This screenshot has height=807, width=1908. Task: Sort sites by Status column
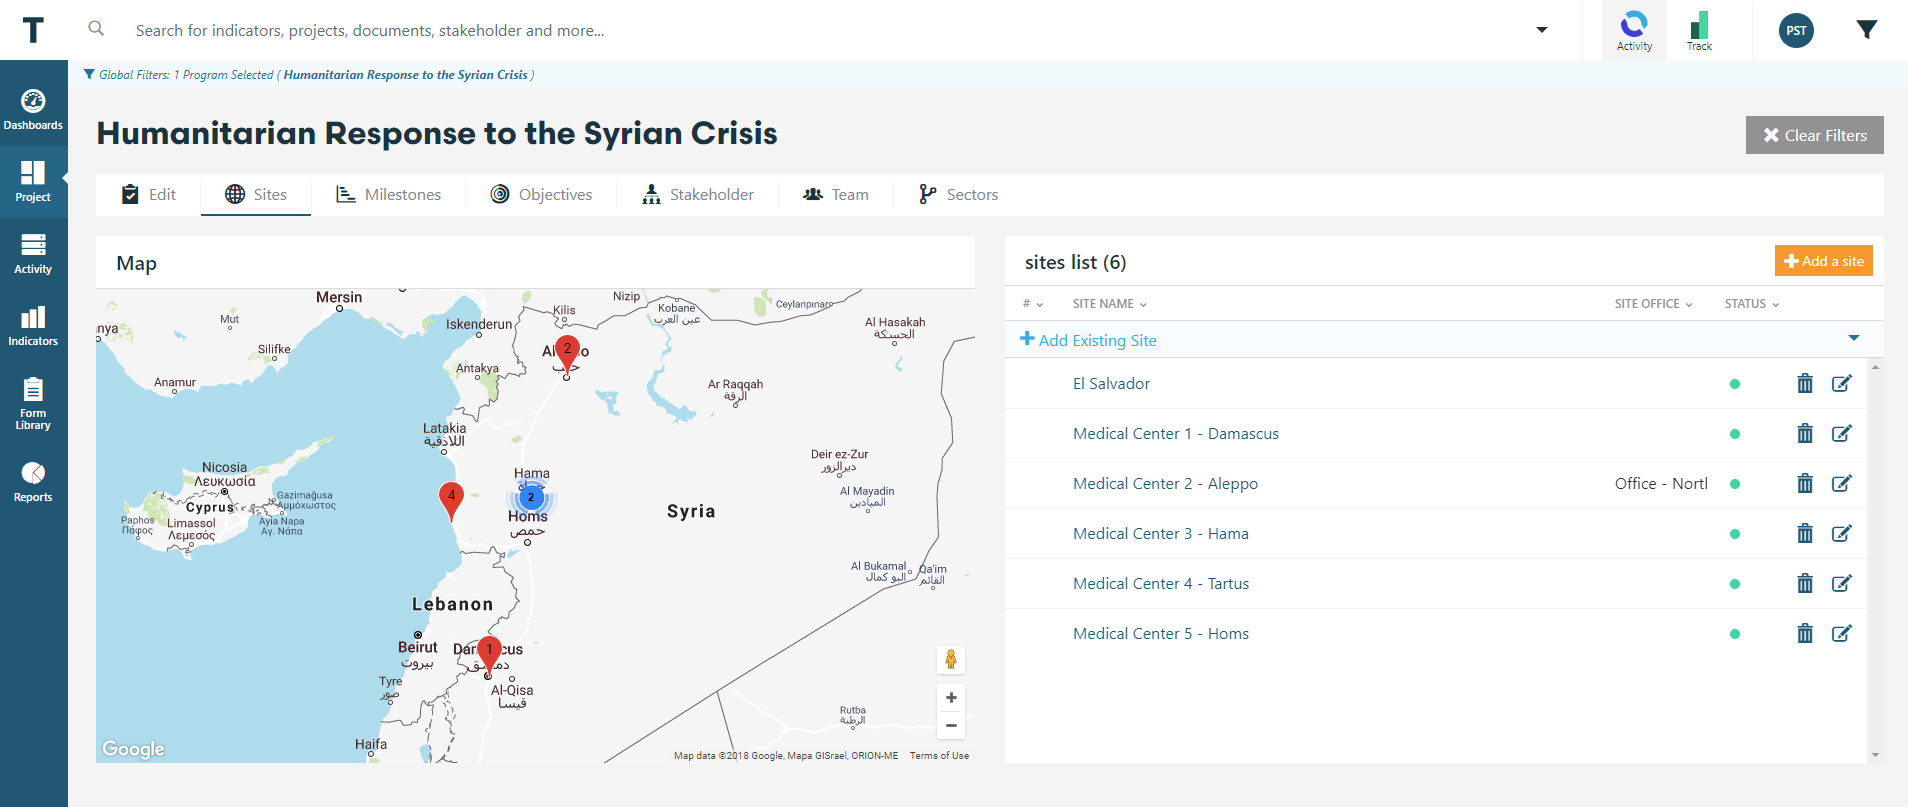click(1751, 304)
